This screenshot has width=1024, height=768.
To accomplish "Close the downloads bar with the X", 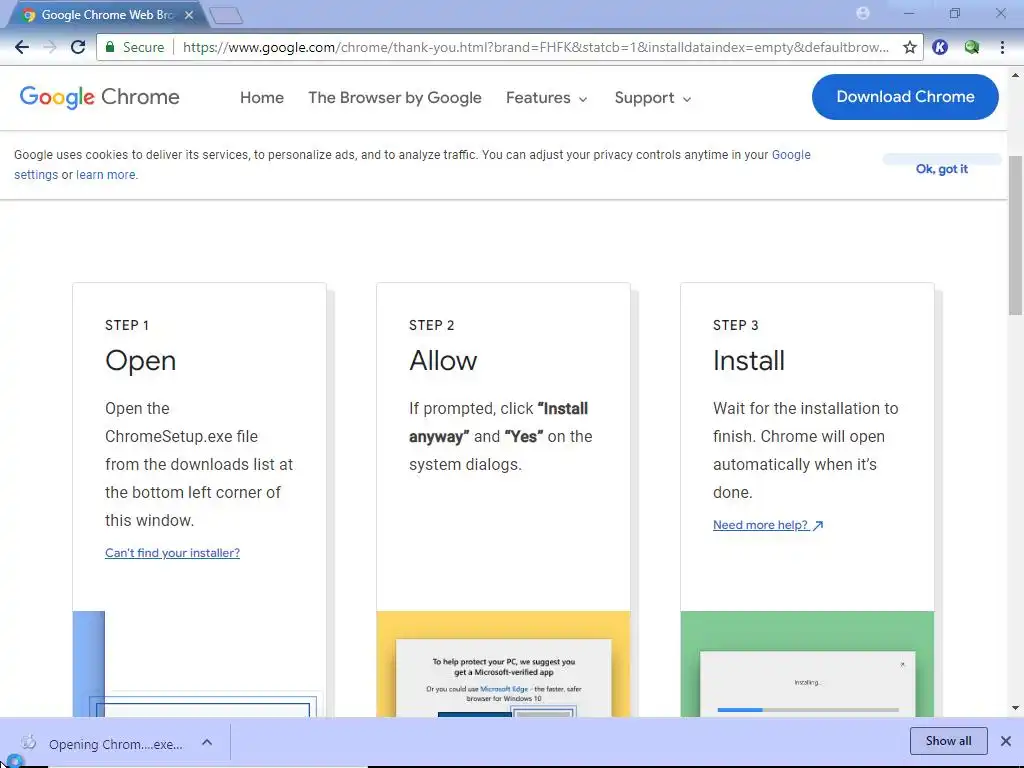I will (1006, 741).
